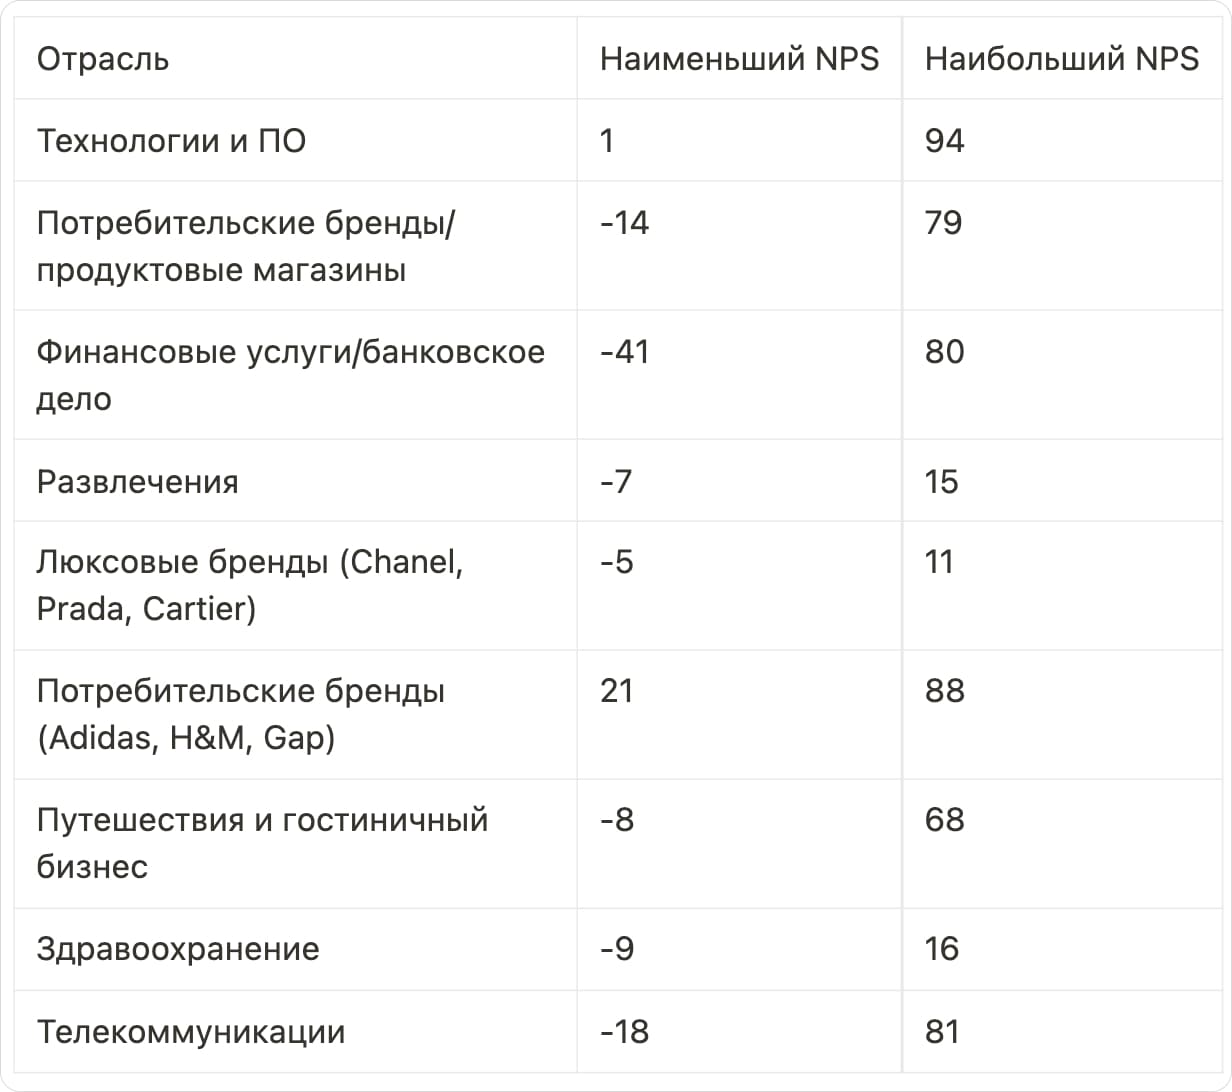
Task: Select the -5 value cell
Action: [616, 562]
